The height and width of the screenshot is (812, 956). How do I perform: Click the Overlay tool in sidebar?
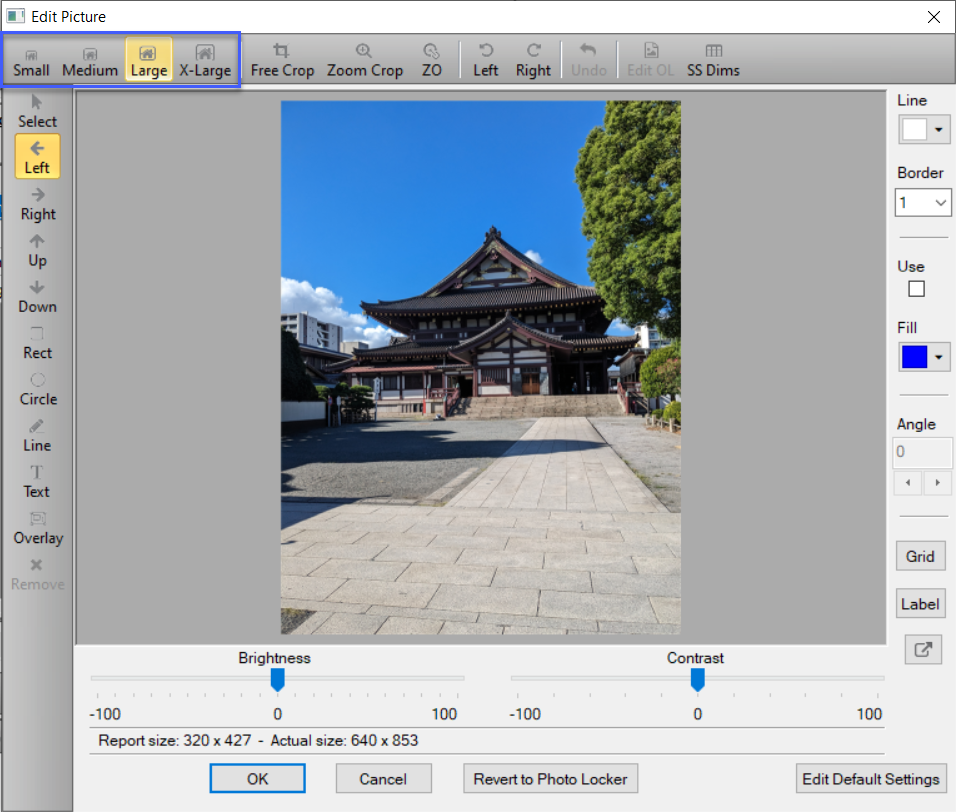(x=38, y=527)
